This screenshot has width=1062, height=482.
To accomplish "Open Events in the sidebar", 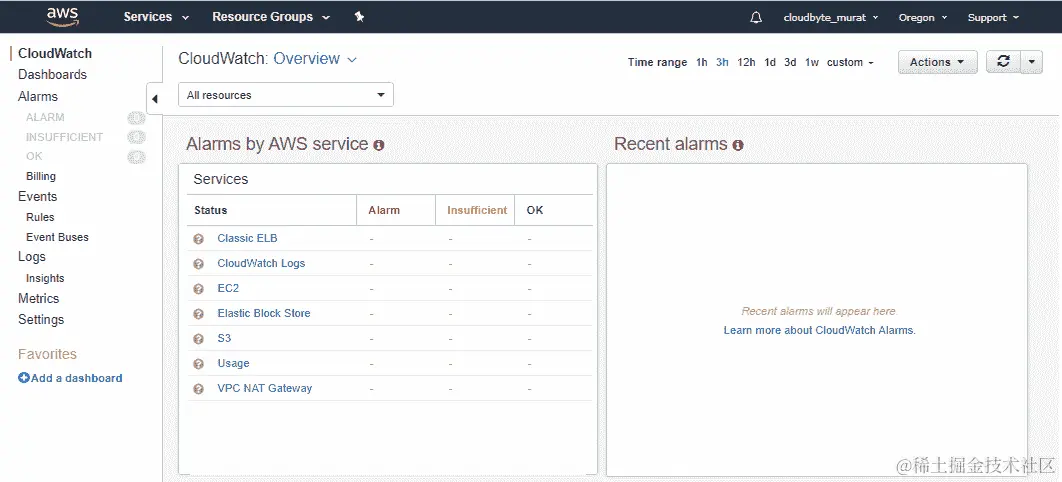I will 37,196.
